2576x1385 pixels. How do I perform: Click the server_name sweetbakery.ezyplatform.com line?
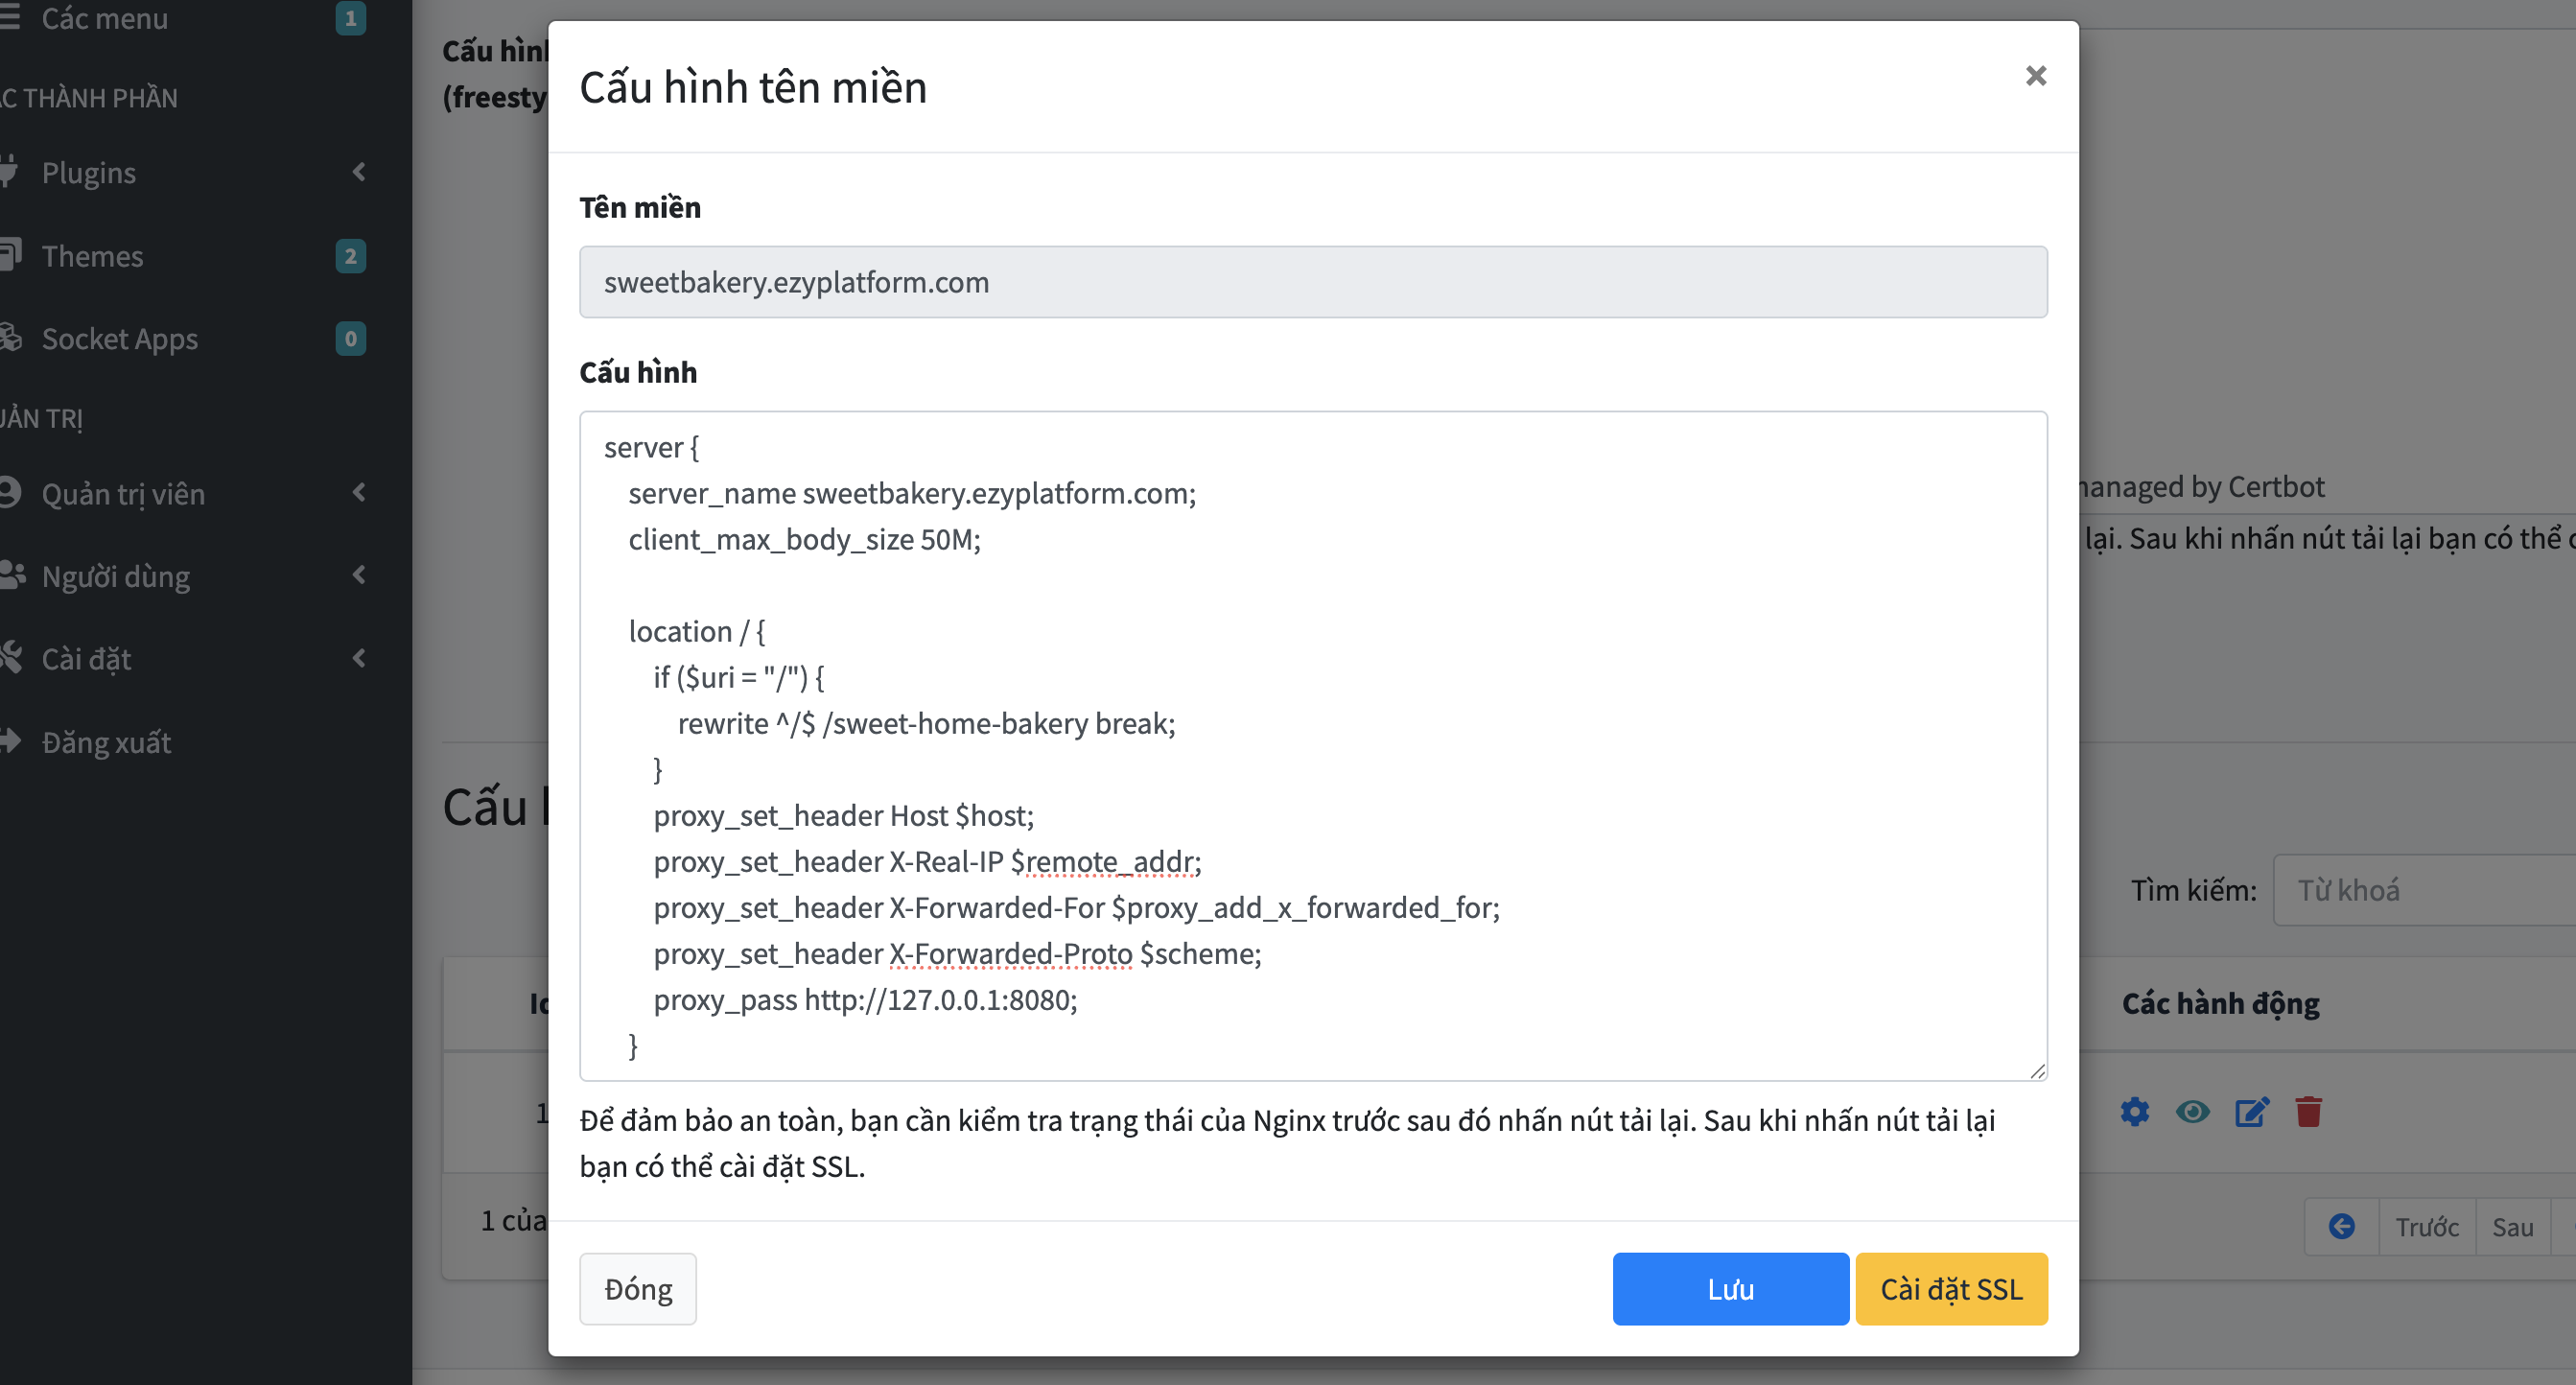point(912,494)
